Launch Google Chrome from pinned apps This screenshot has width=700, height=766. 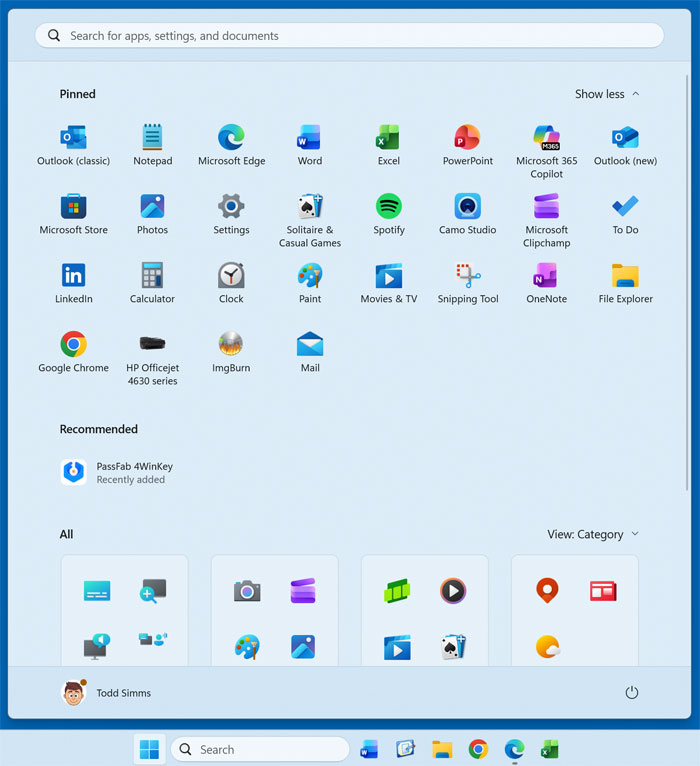[73, 352]
